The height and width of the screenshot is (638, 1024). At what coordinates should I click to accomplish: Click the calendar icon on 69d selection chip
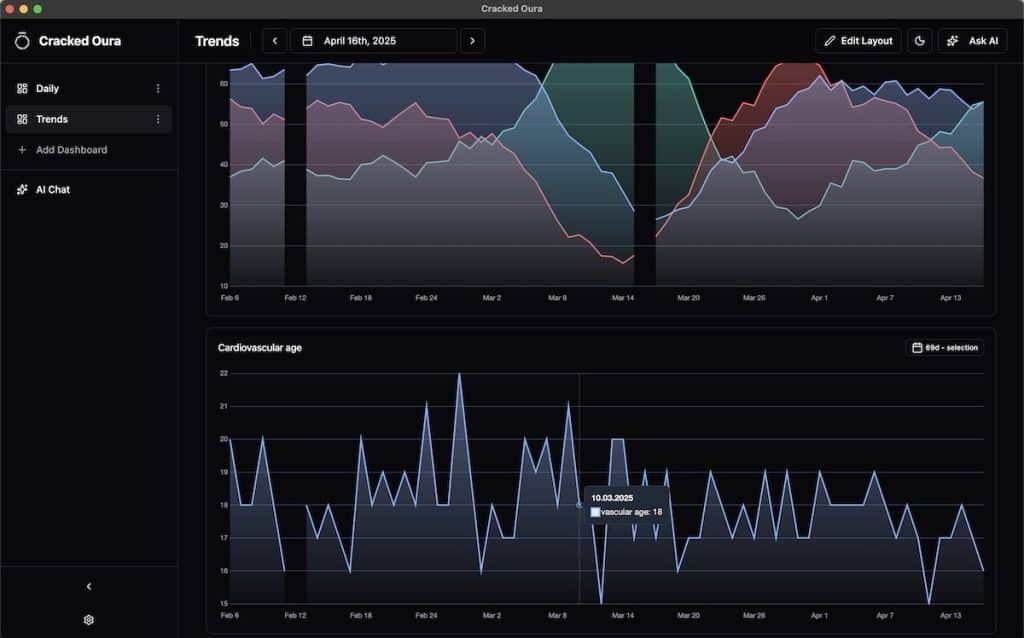pyautogui.click(x=916, y=347)
